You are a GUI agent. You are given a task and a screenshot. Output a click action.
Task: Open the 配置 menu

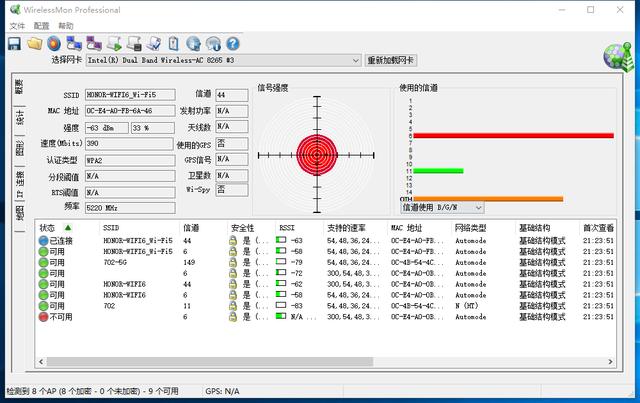click(x=41, y=26)
